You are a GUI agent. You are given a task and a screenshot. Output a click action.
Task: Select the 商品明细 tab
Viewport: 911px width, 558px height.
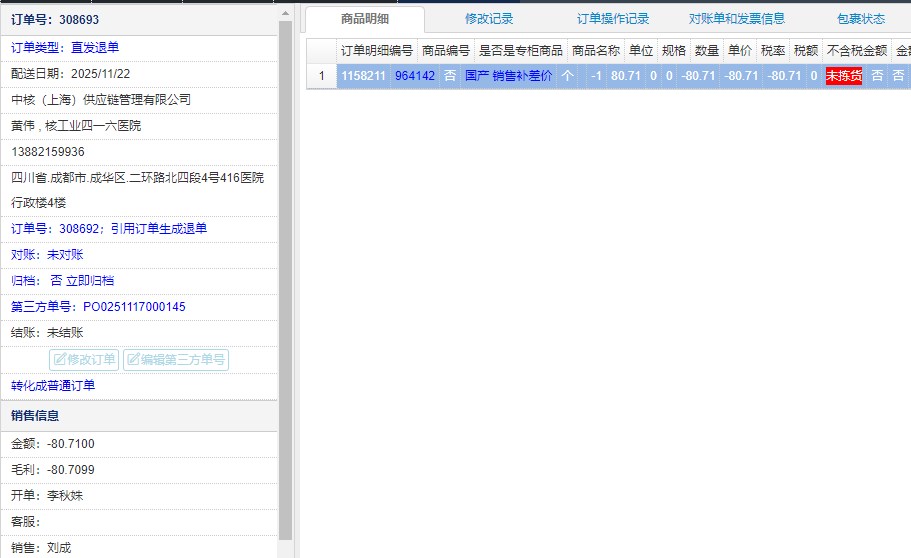coord(365,19)
